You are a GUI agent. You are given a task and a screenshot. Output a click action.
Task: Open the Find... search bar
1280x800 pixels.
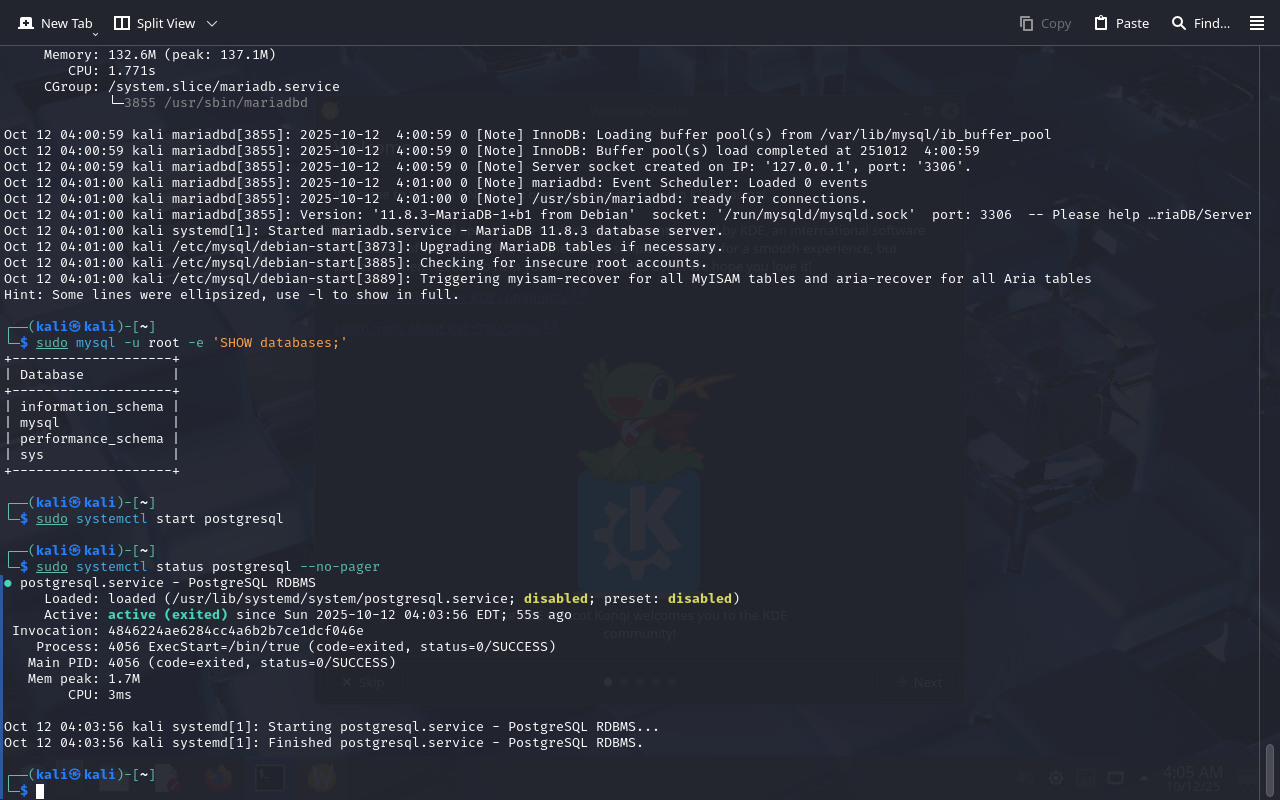pyautogui.click(x=1200, y=23)
